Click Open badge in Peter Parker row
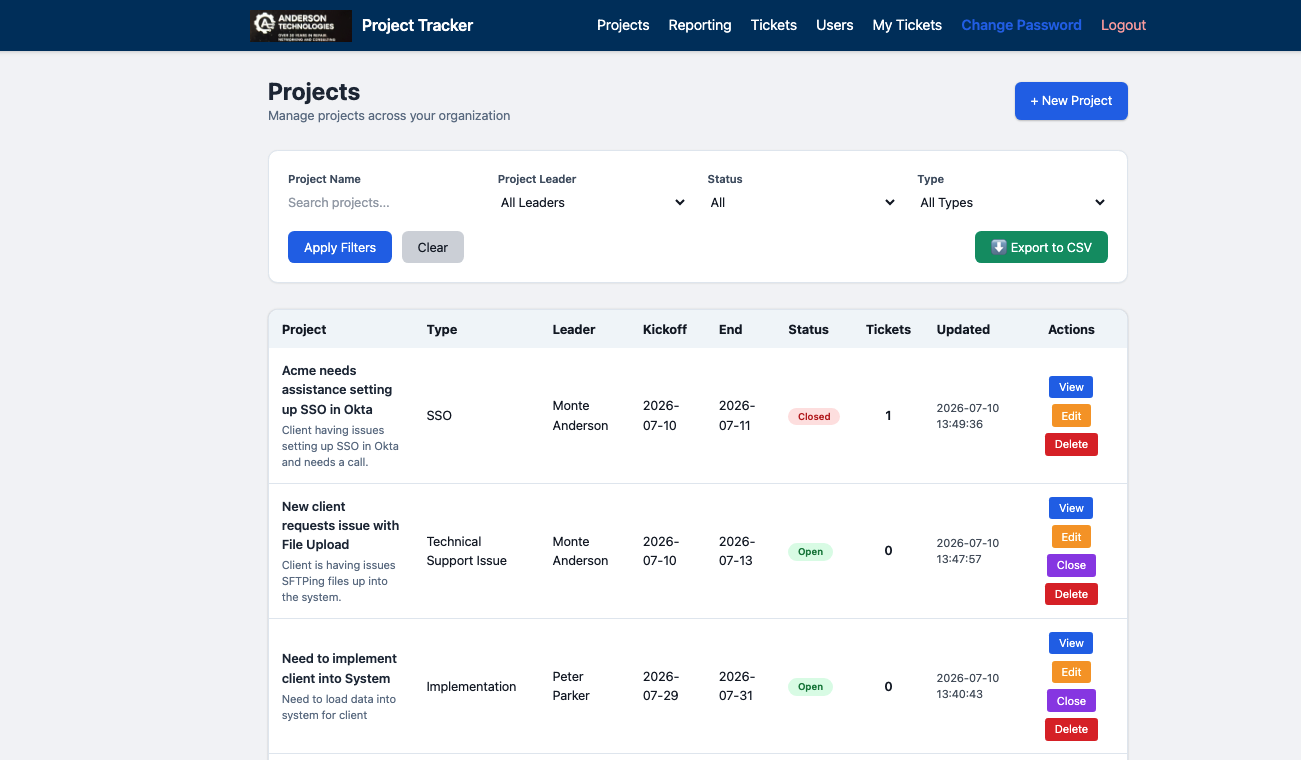Screen dimensions: 1301x760 click(x=810, y=687)
